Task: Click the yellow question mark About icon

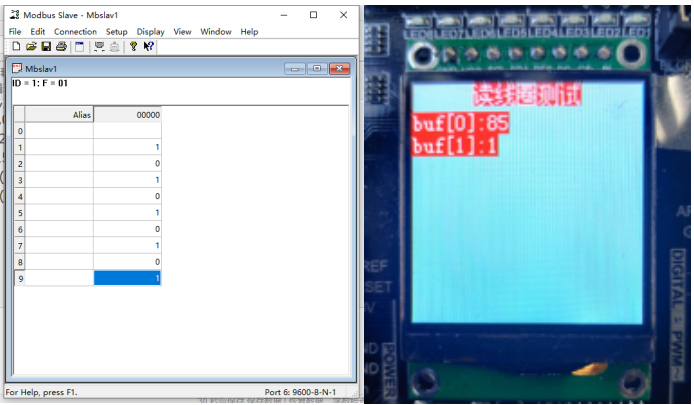Action: click(133, 46)
